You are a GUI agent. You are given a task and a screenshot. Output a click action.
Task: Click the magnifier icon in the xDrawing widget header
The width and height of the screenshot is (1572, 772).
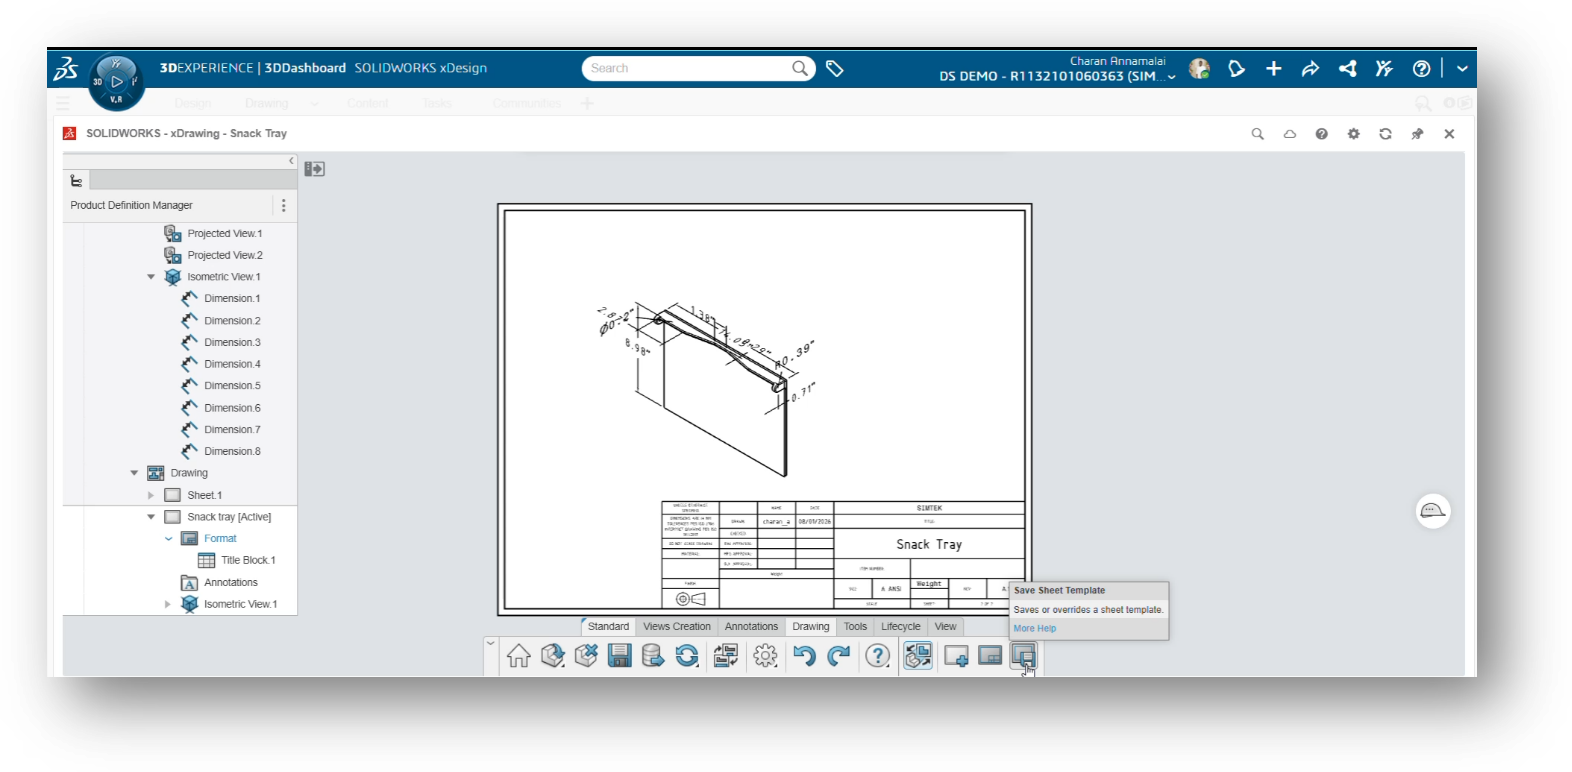[1257, 134]
